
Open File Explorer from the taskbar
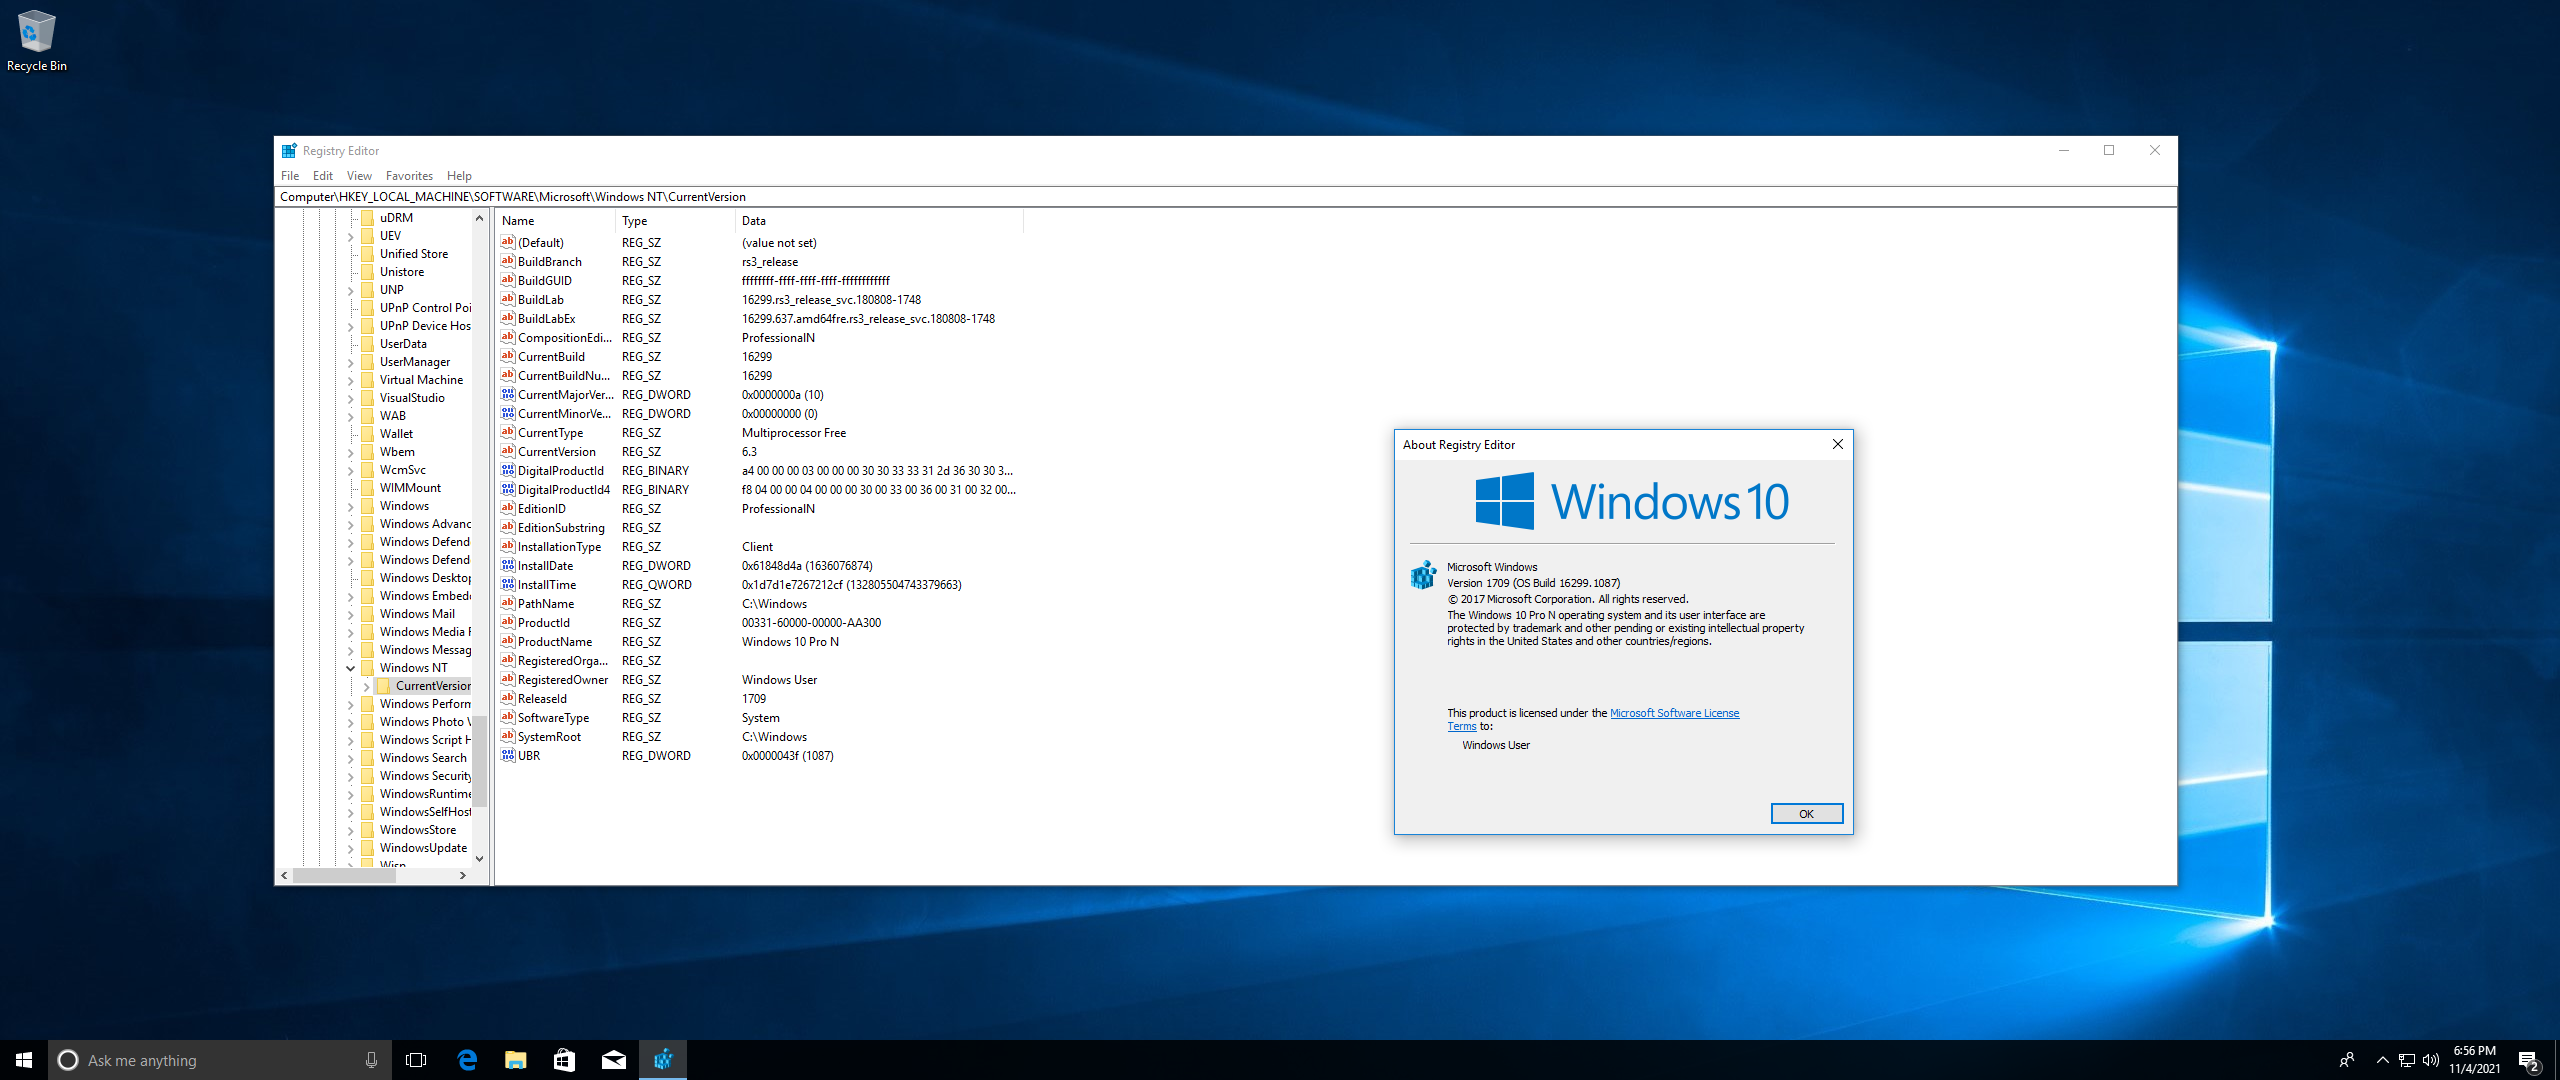tap(515, 1060)
